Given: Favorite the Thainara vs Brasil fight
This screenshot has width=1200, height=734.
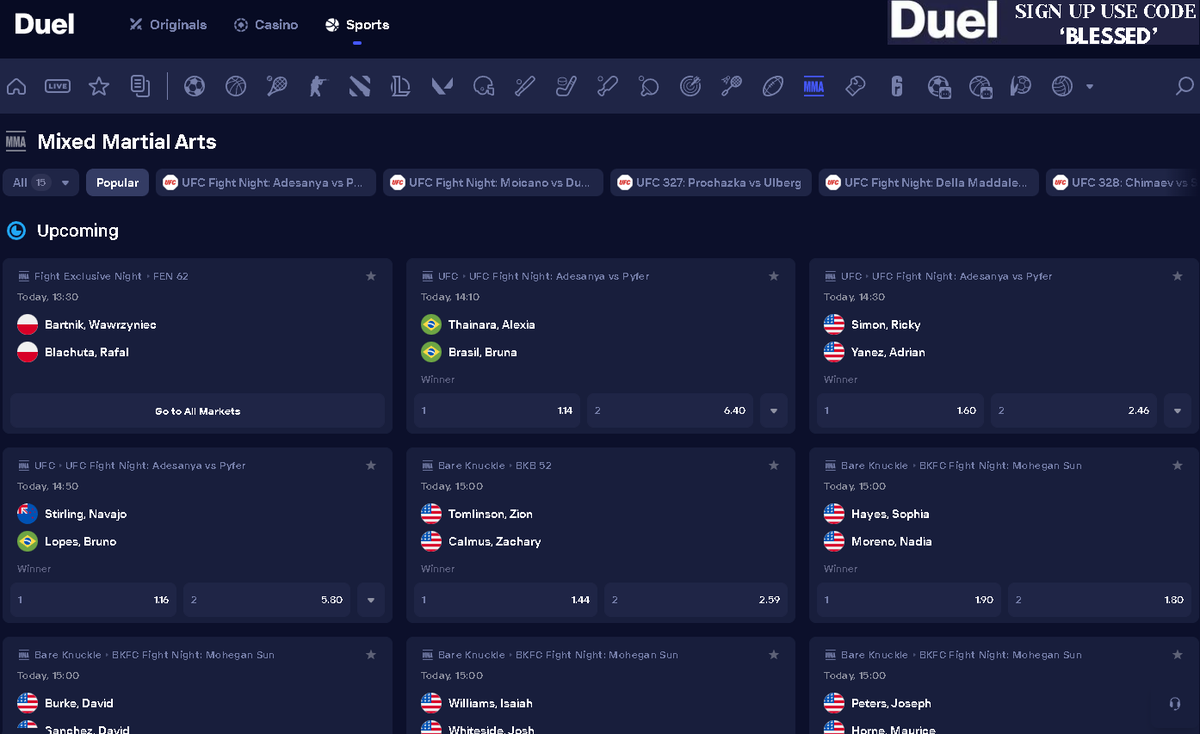Looking at the screenshot, I should point(774,276).
